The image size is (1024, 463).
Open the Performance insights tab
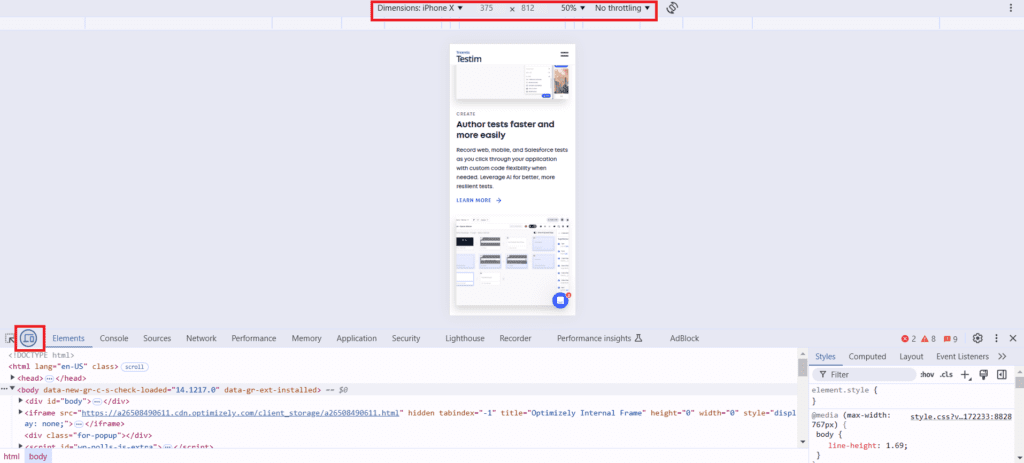coord(600,338)
